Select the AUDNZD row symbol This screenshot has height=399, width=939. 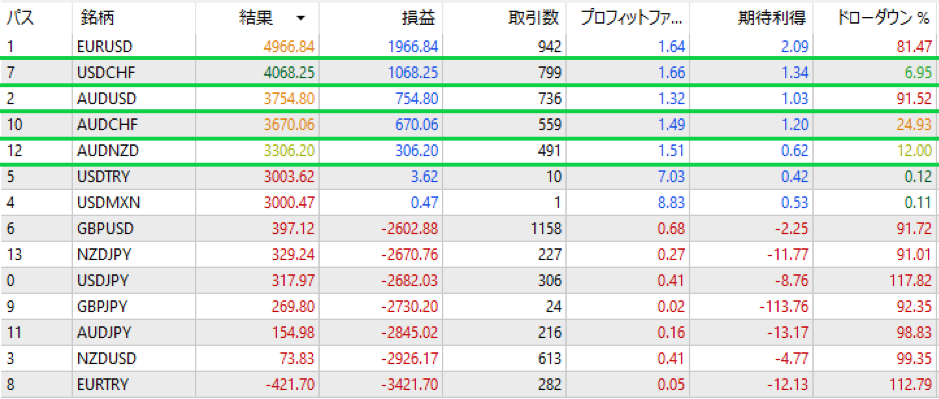coord(107,151)
